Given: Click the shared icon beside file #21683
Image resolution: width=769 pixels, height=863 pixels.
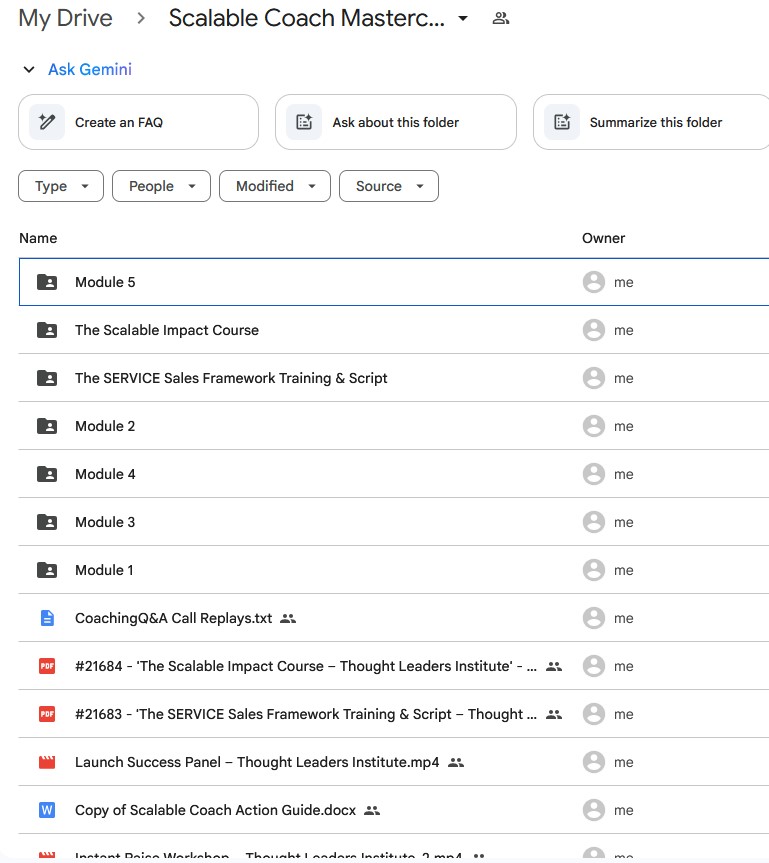Looking at the screenshot, I should pos(554,714).
